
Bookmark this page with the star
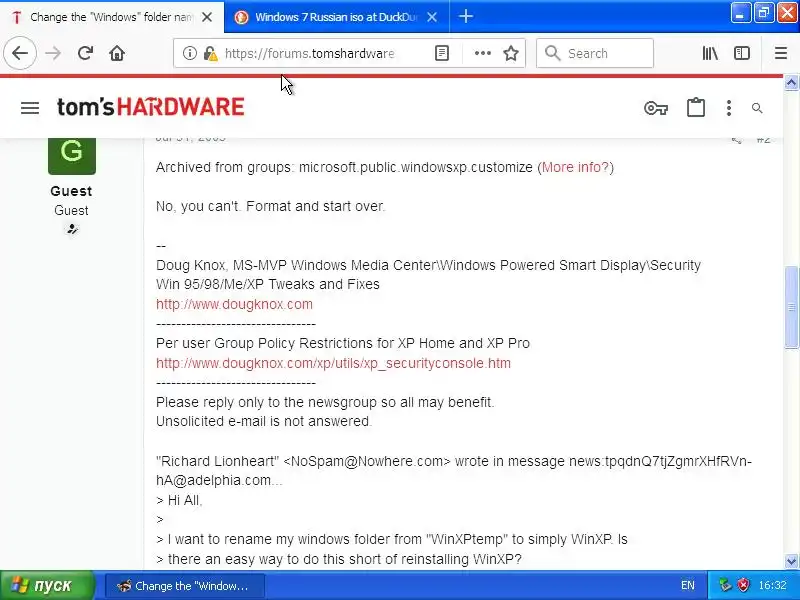click(511, 53)
